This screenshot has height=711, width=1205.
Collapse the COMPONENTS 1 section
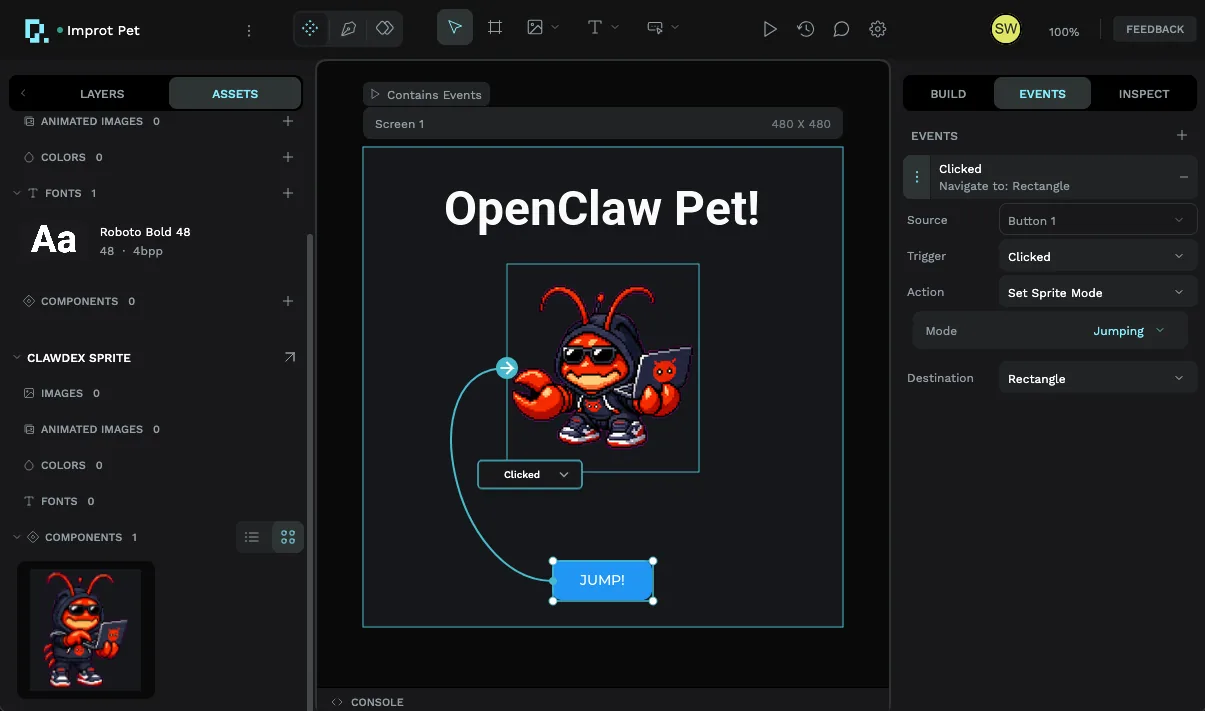17,537
